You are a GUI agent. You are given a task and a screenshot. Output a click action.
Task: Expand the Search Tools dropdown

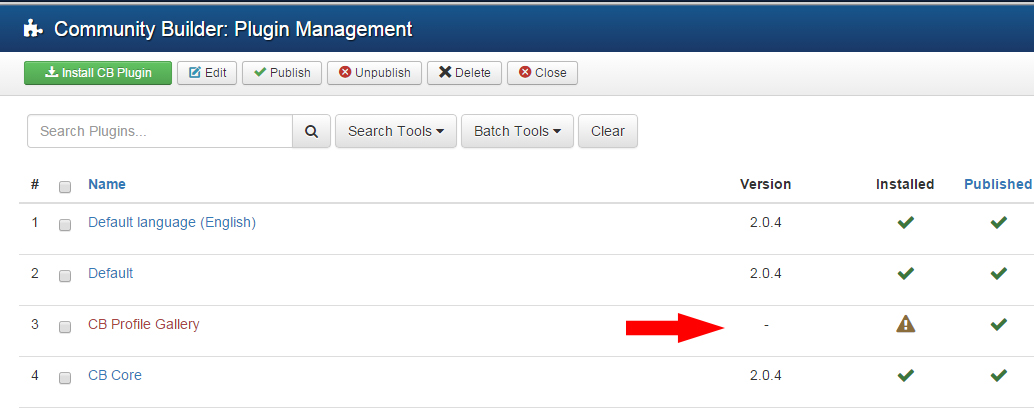click(395, 131)
